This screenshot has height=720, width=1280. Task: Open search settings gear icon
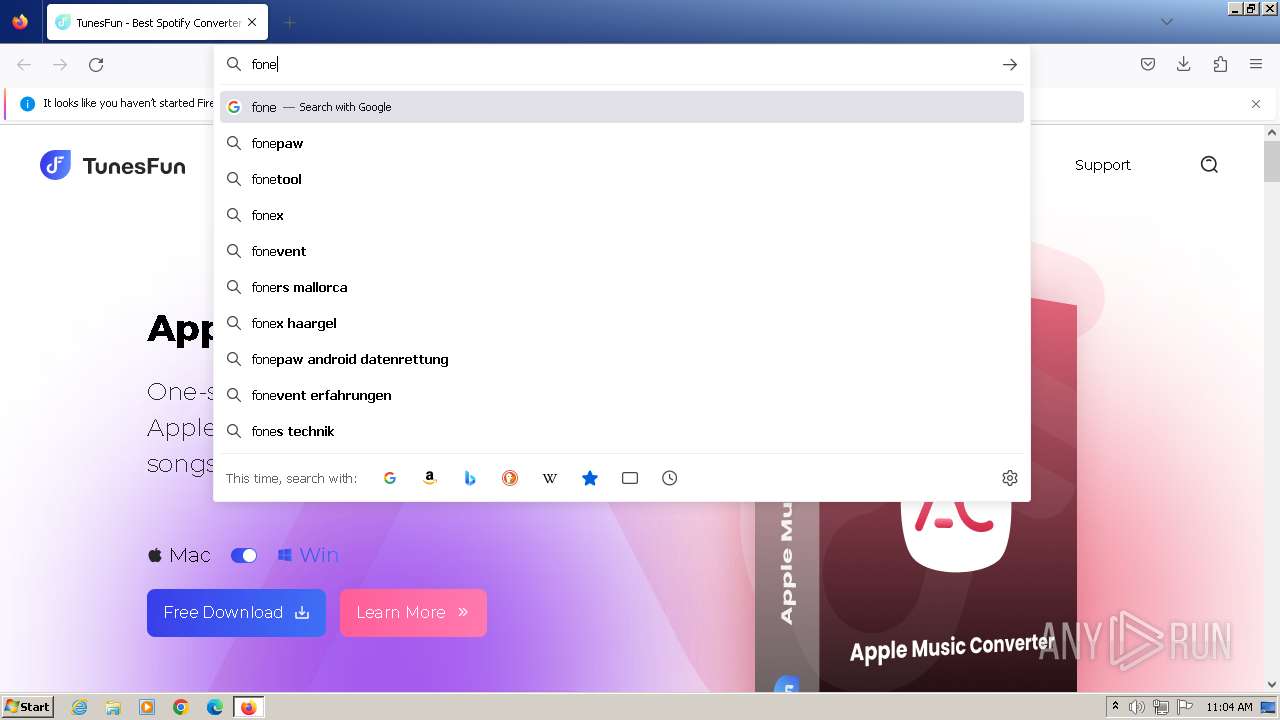[x=1010, y=478]
